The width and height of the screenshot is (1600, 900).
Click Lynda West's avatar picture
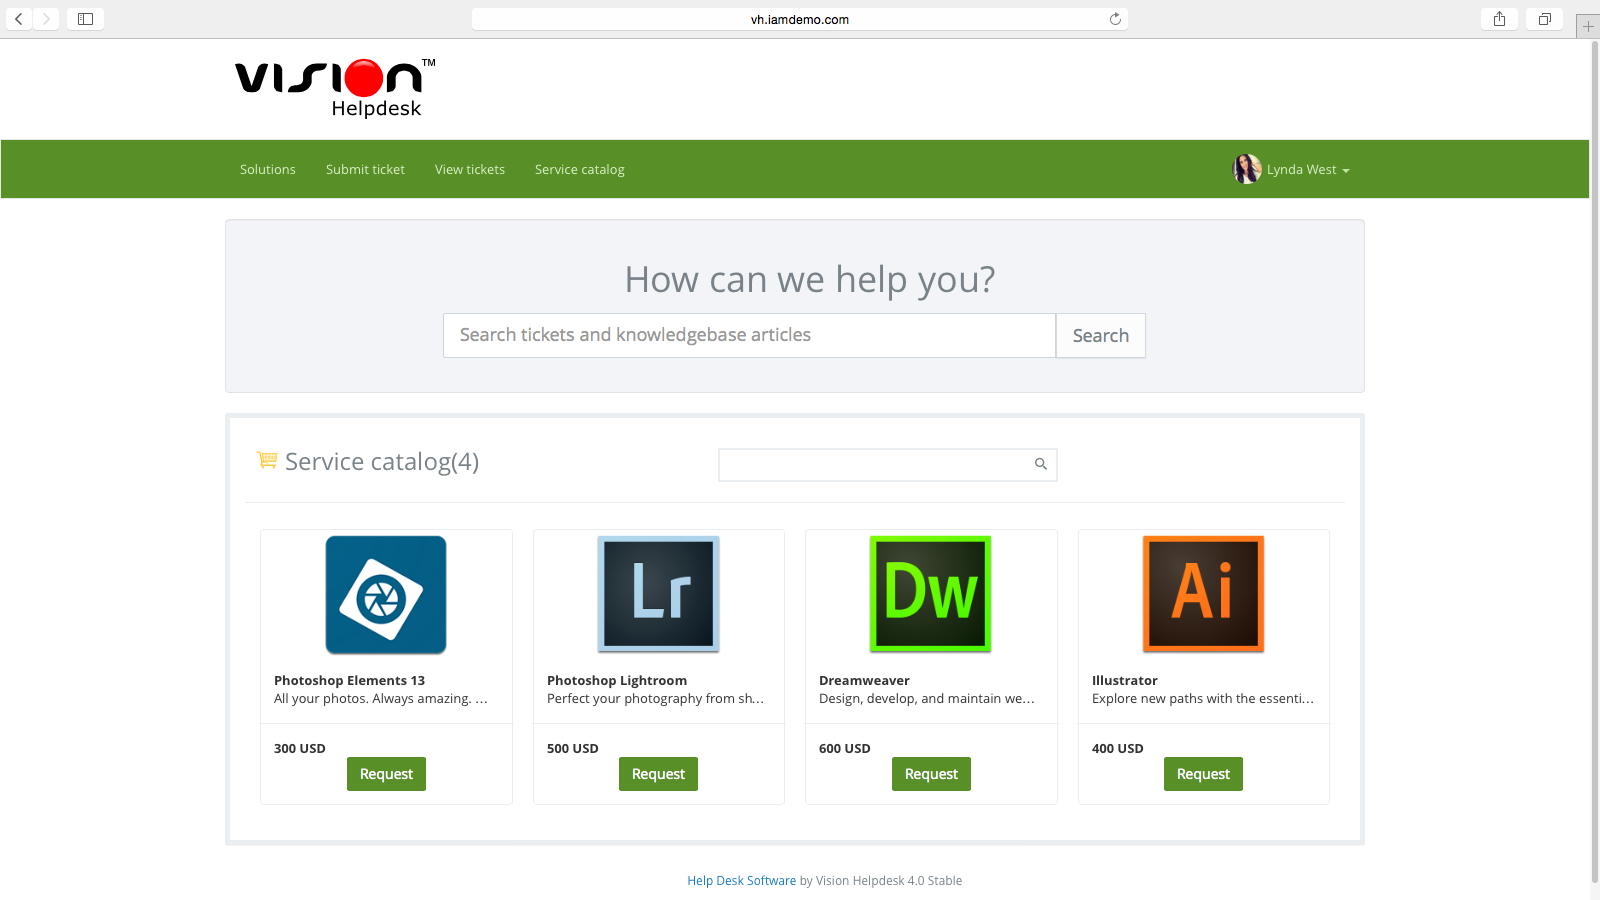1246,169
